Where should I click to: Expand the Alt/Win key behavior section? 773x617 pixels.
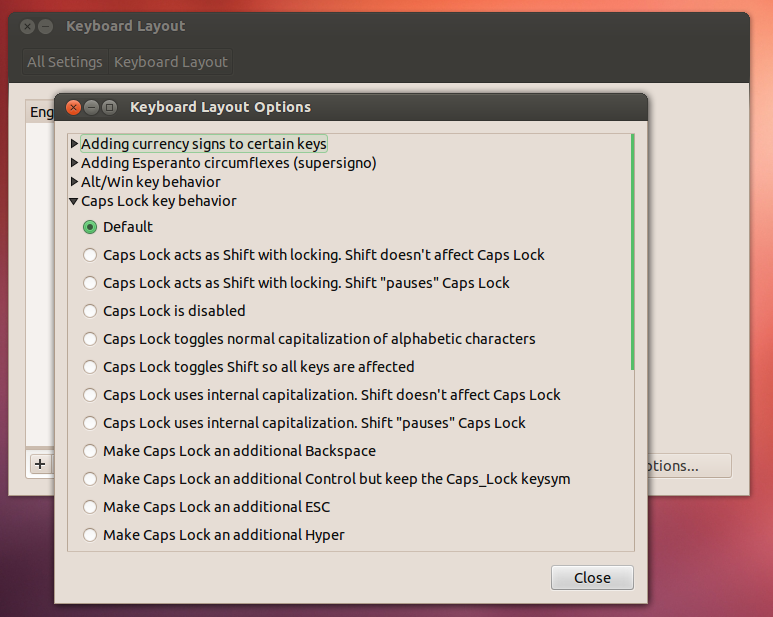[75, 182]
